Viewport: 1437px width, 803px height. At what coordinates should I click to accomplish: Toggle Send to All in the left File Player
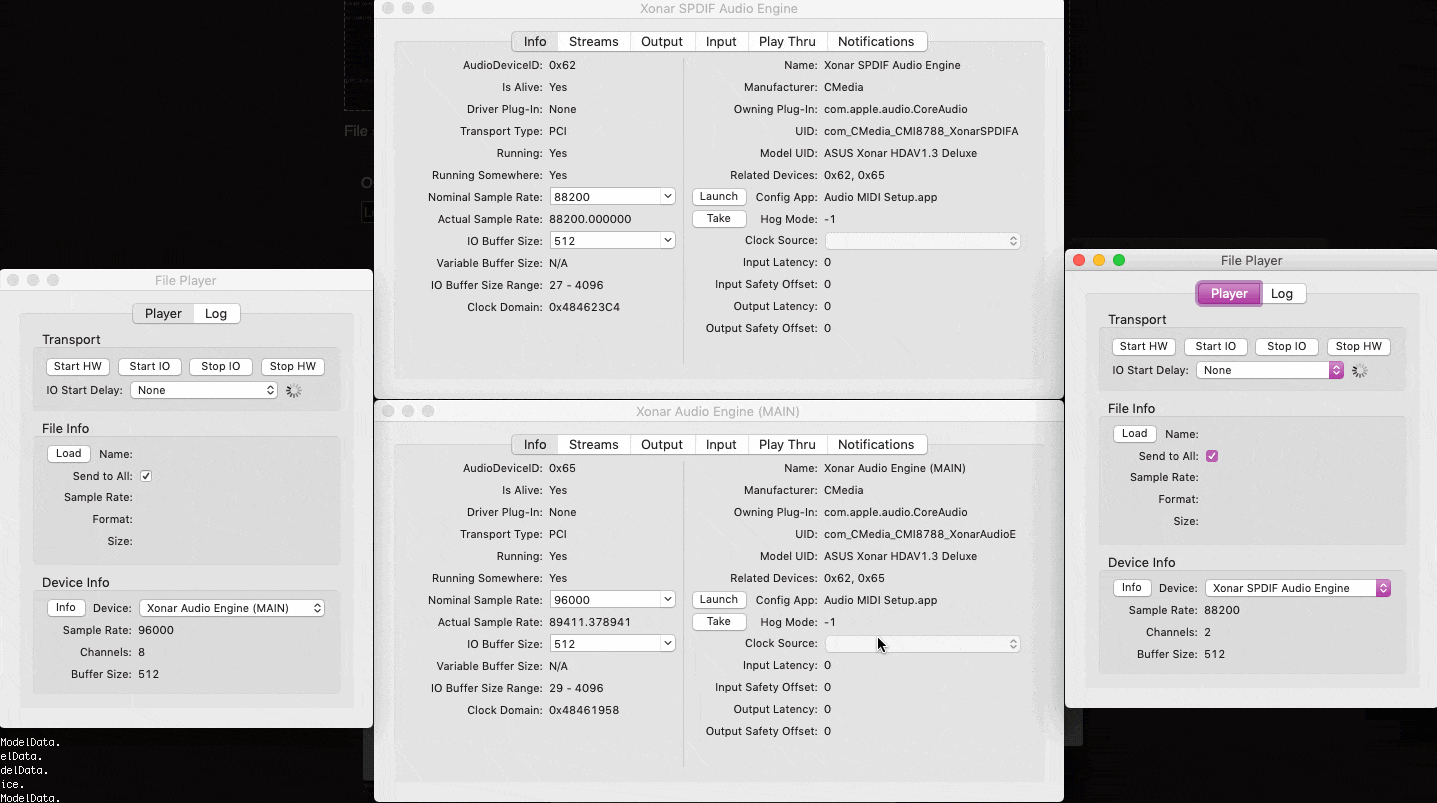(x=146, y=475)
